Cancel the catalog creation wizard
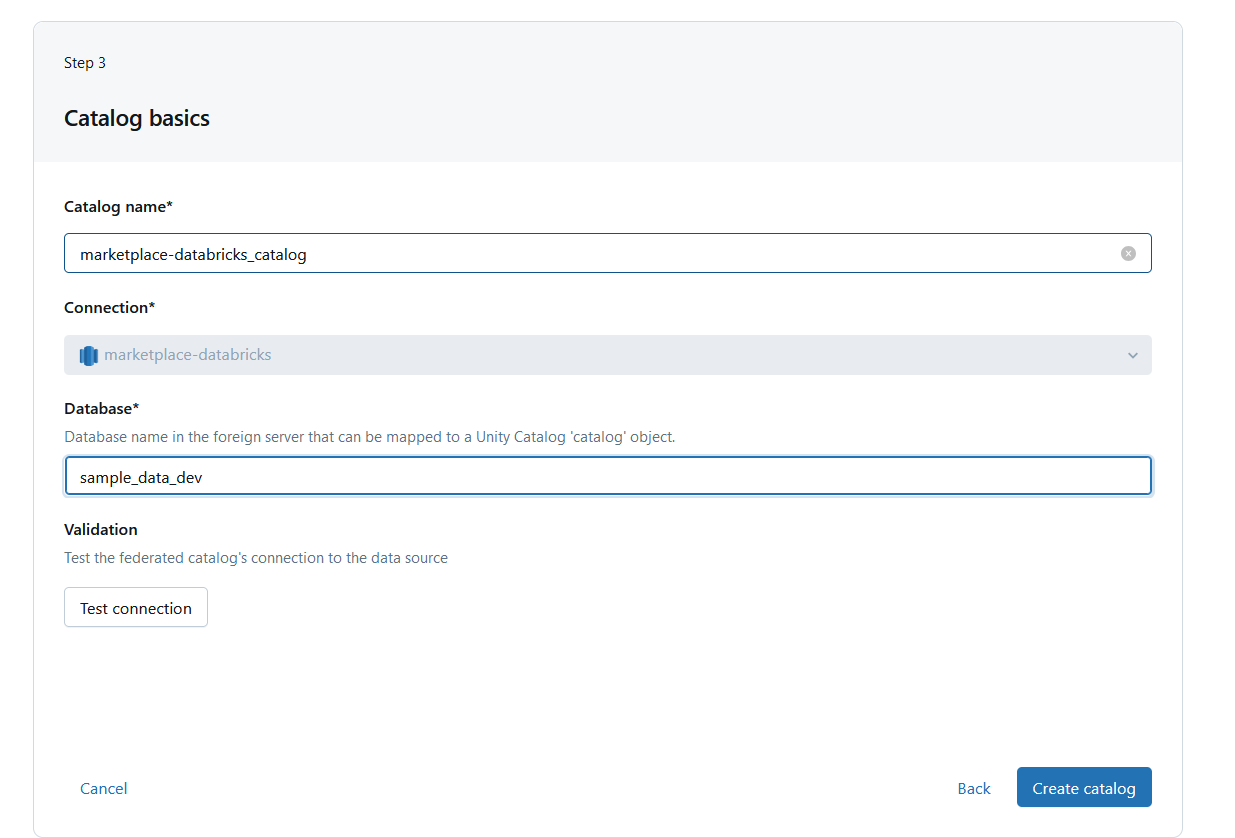This screenshot has width=1235, height=838. pyautogui.click(x=103, y=788)
